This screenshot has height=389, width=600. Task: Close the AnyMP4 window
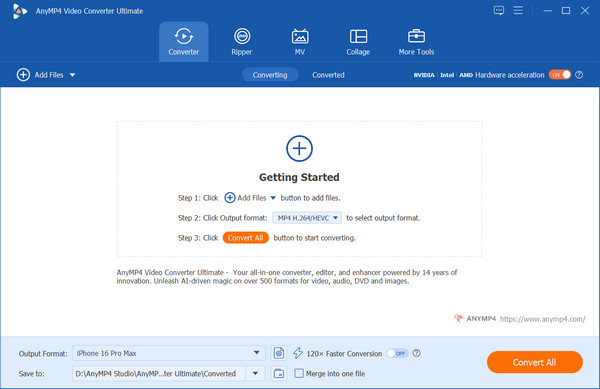pyautogui.click(x=585, y=11)
